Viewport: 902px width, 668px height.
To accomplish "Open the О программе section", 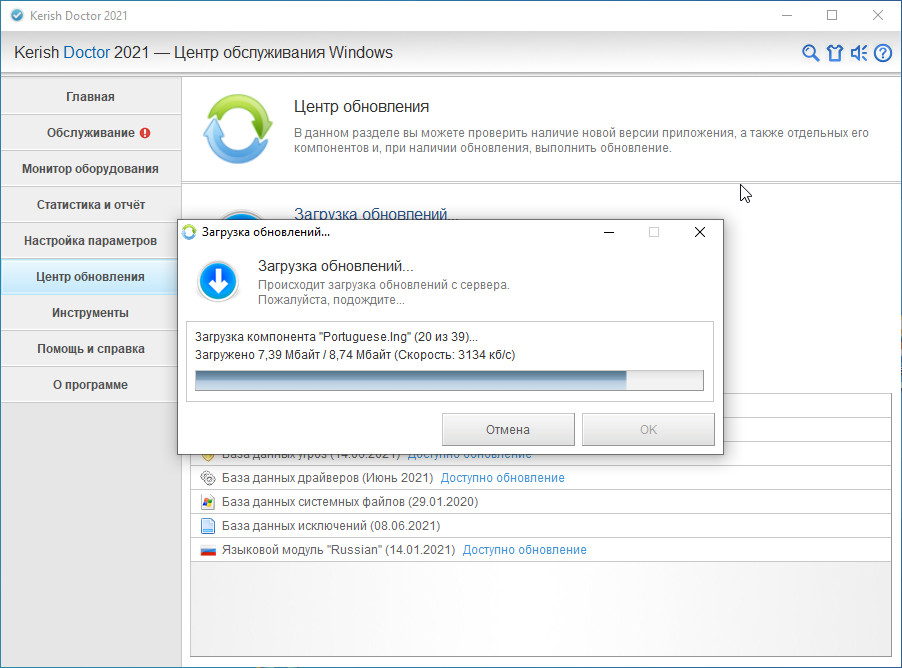I will click(x=90, y=385).
